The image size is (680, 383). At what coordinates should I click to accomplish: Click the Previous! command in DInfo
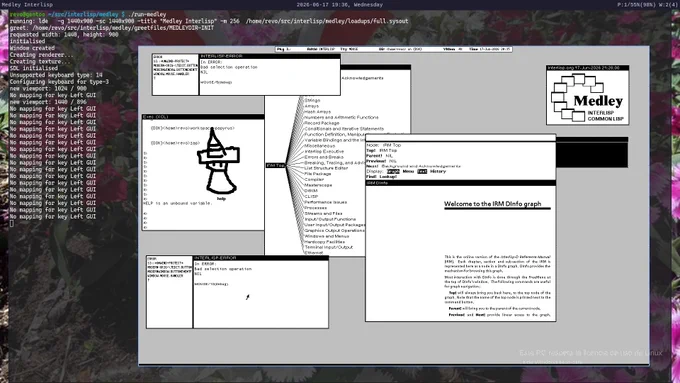coord(376,161)
